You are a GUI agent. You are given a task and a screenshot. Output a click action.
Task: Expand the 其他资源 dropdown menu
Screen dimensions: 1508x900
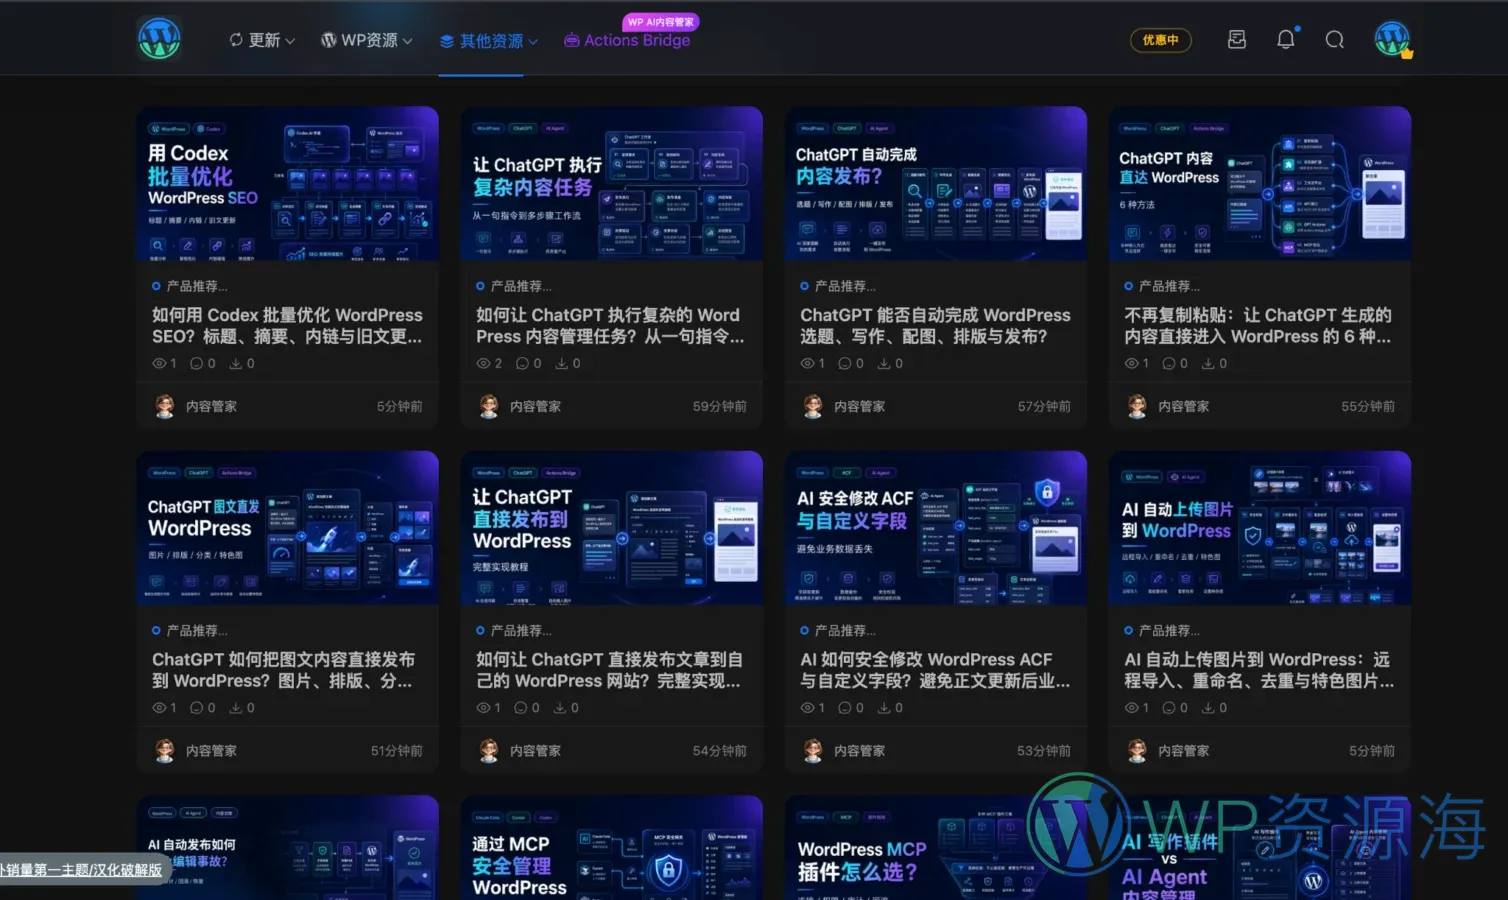[489, 41]
